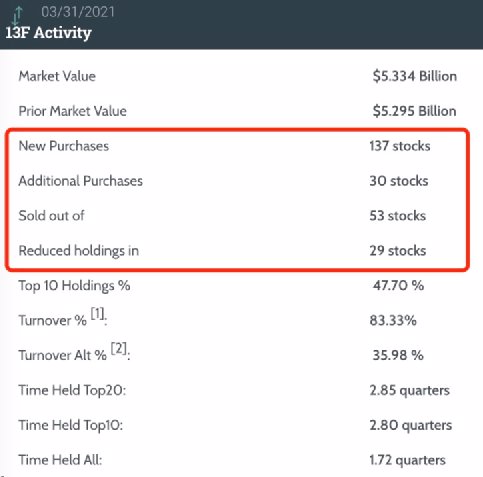
Task: Open footnote [2] next to Turnover Alt %
Action: (119, 349)
